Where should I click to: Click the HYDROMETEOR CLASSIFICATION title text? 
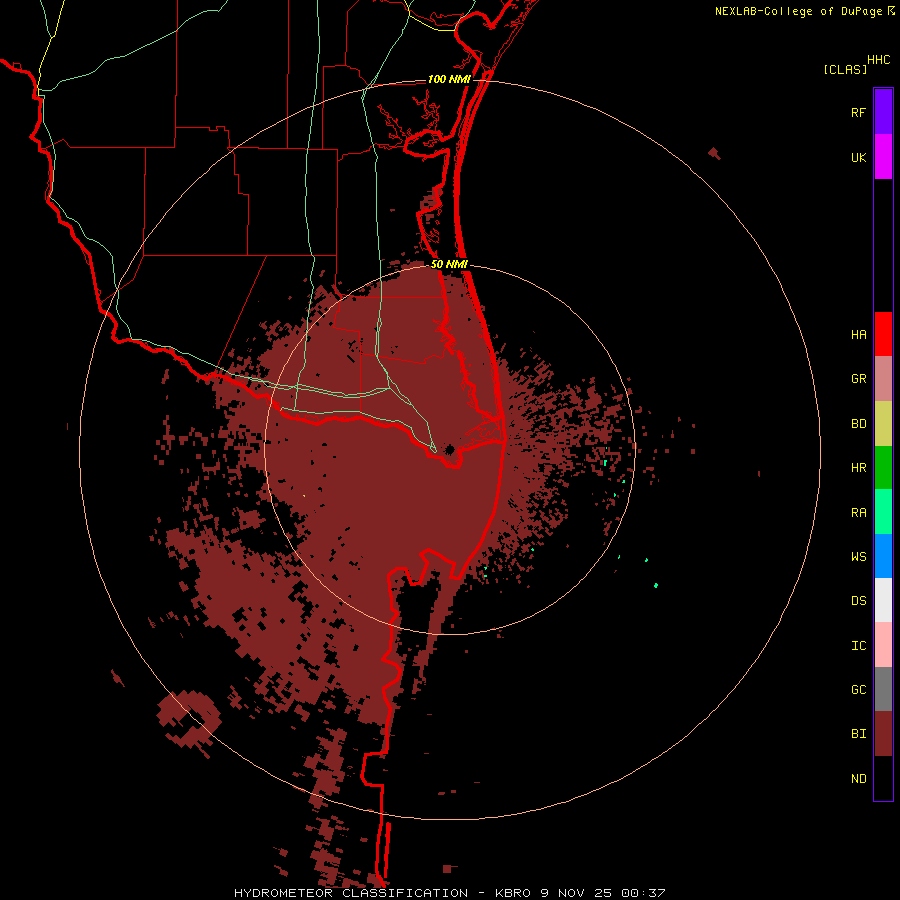pos(351,893)
